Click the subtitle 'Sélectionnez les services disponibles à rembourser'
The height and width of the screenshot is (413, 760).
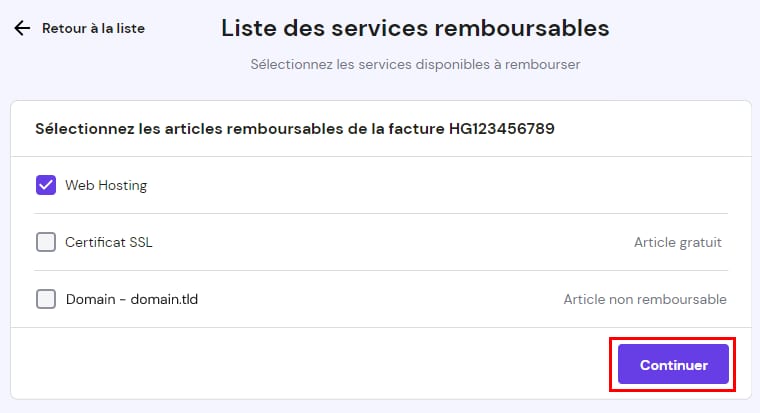point(415,64)
